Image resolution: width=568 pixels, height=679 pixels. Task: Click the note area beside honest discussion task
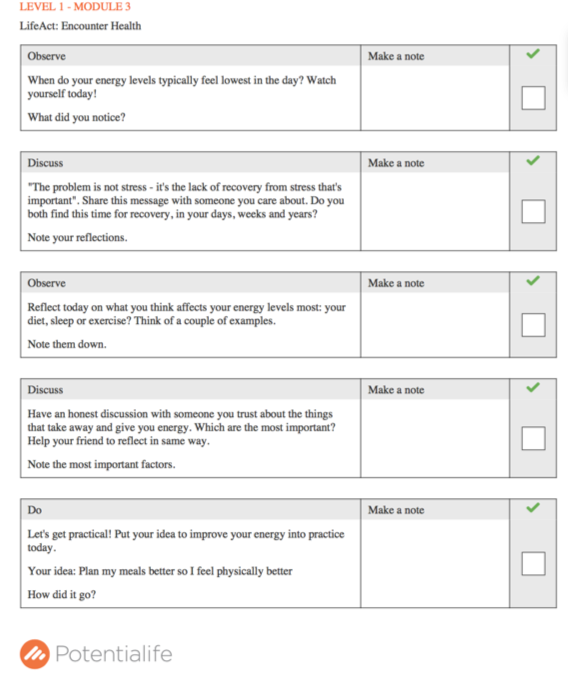point(435,438)
